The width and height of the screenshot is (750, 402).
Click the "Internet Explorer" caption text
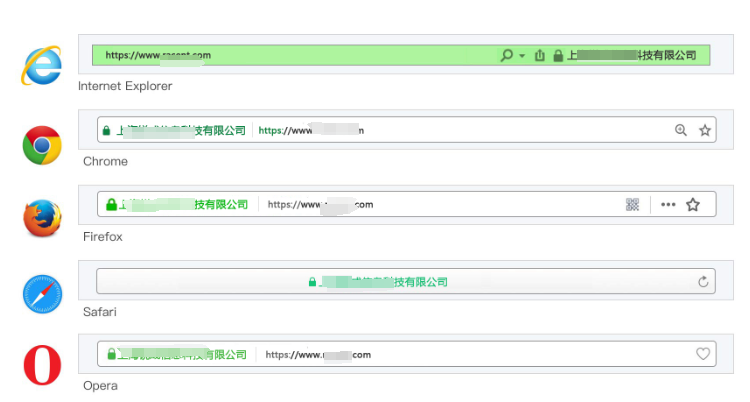click(x=125, y=86)
